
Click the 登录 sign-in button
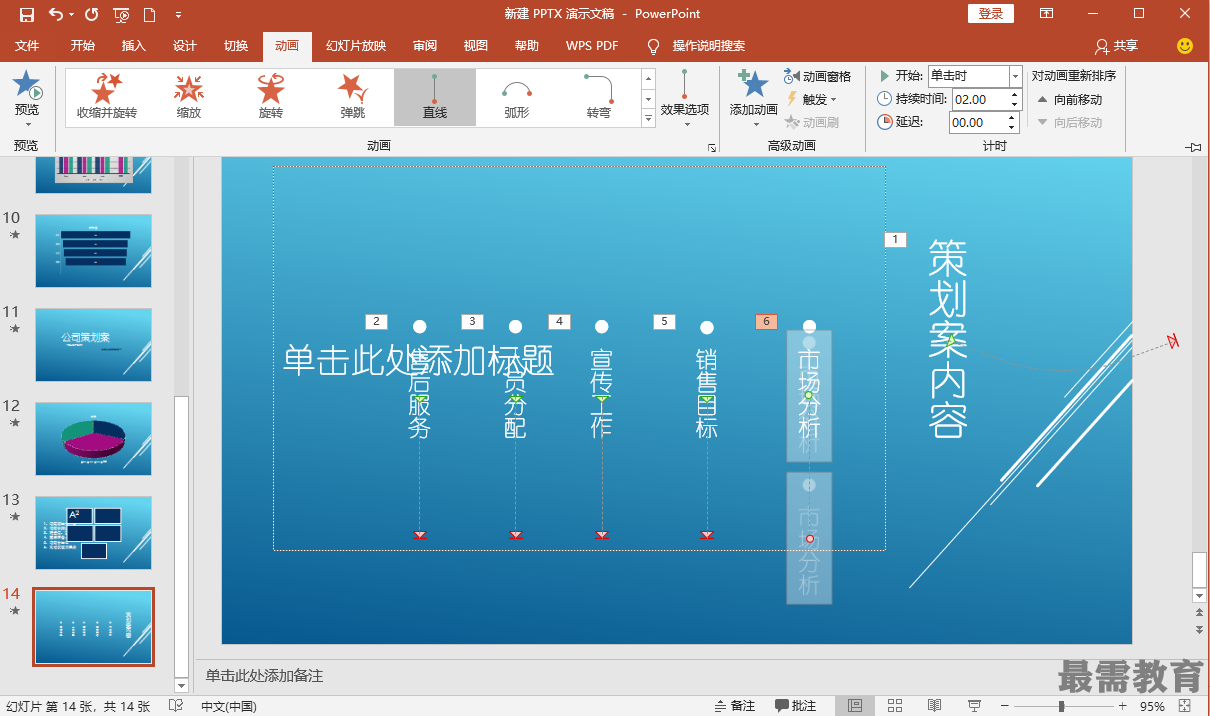[x=991, y=14]
